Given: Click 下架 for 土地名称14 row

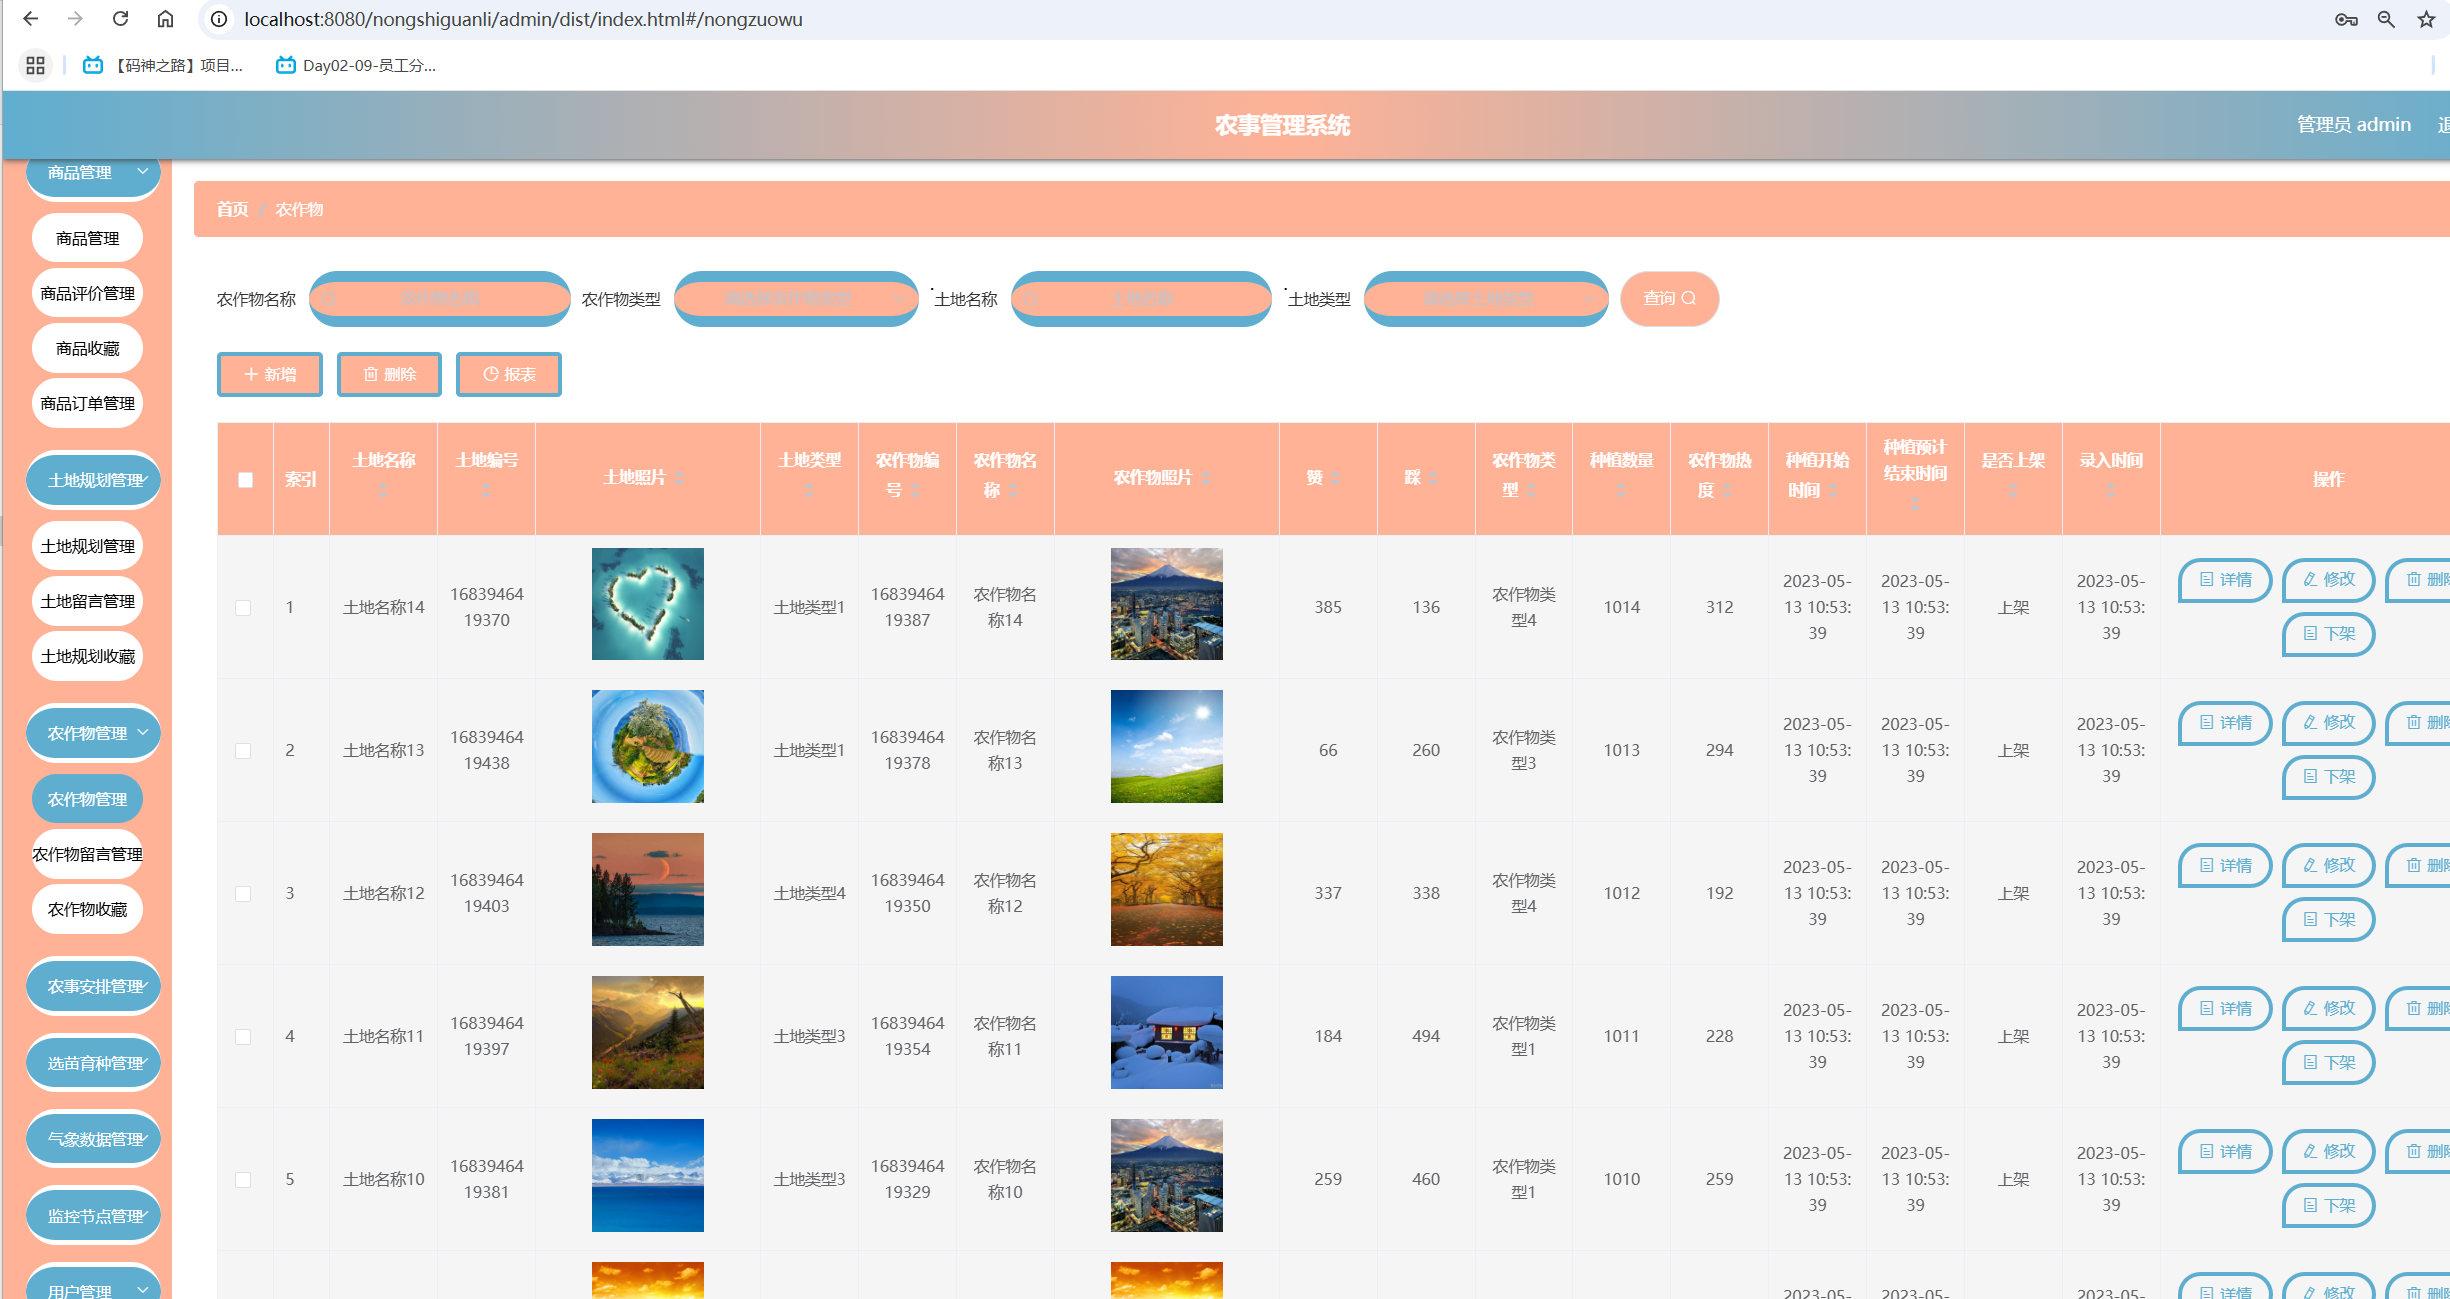Looking at the screenshot, I should pos(2328,634).
